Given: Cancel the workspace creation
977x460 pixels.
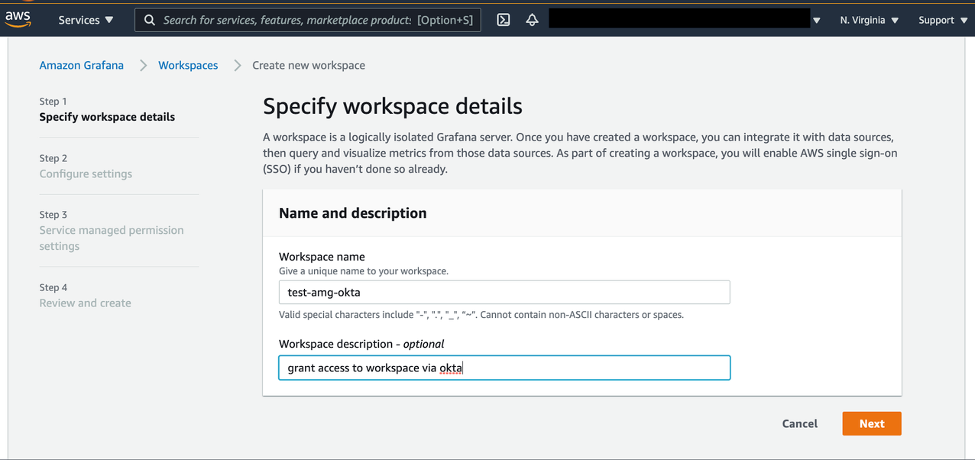Looking at the screenshot, I should (799, 424).
